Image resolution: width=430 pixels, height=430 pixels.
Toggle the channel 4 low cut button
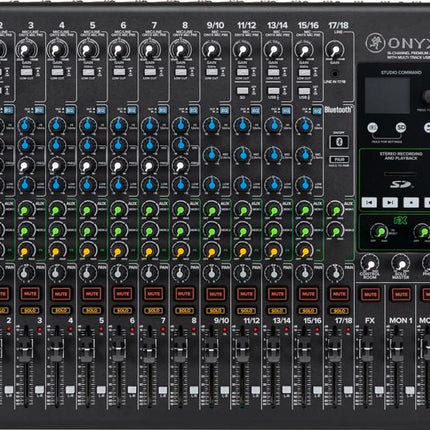(x=57, y=72)
